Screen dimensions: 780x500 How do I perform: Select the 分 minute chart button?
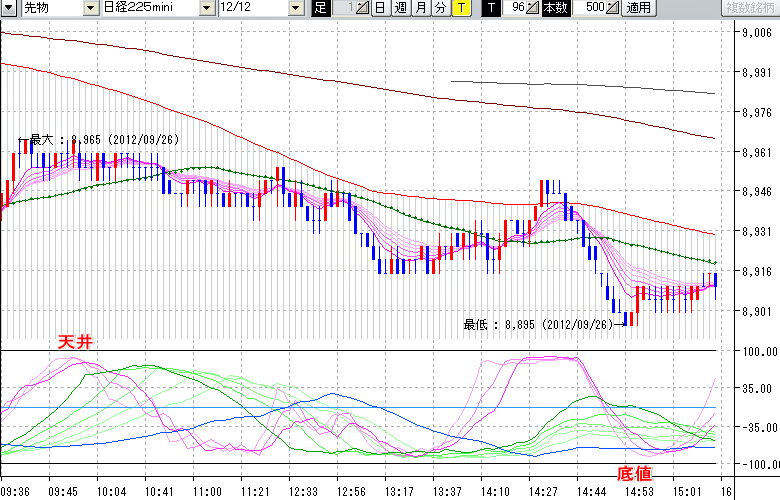coord(439,8)
